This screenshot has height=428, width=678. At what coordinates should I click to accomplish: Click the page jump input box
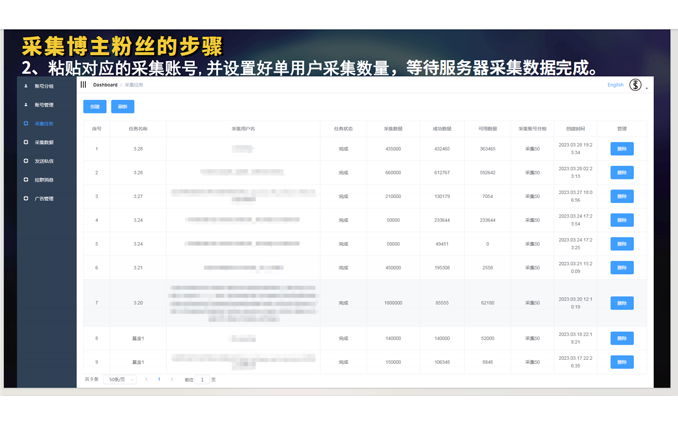tap(202, 380)
